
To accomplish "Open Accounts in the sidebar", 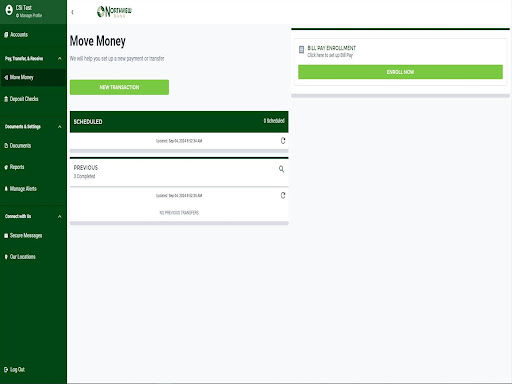I will pyautogui.click(x=33, y=35).
